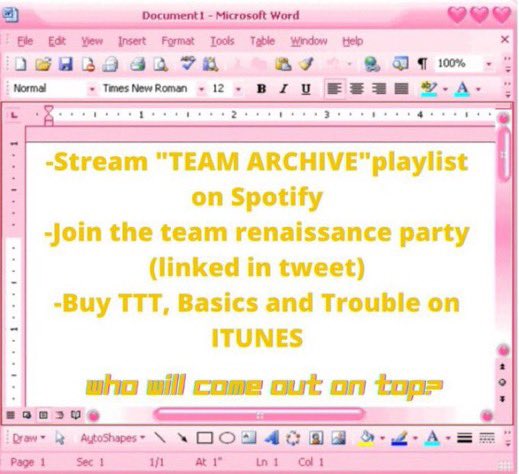Switch to Normal view button
The image size is (519, 474).
pyautogui.click(x=11, y=415)
